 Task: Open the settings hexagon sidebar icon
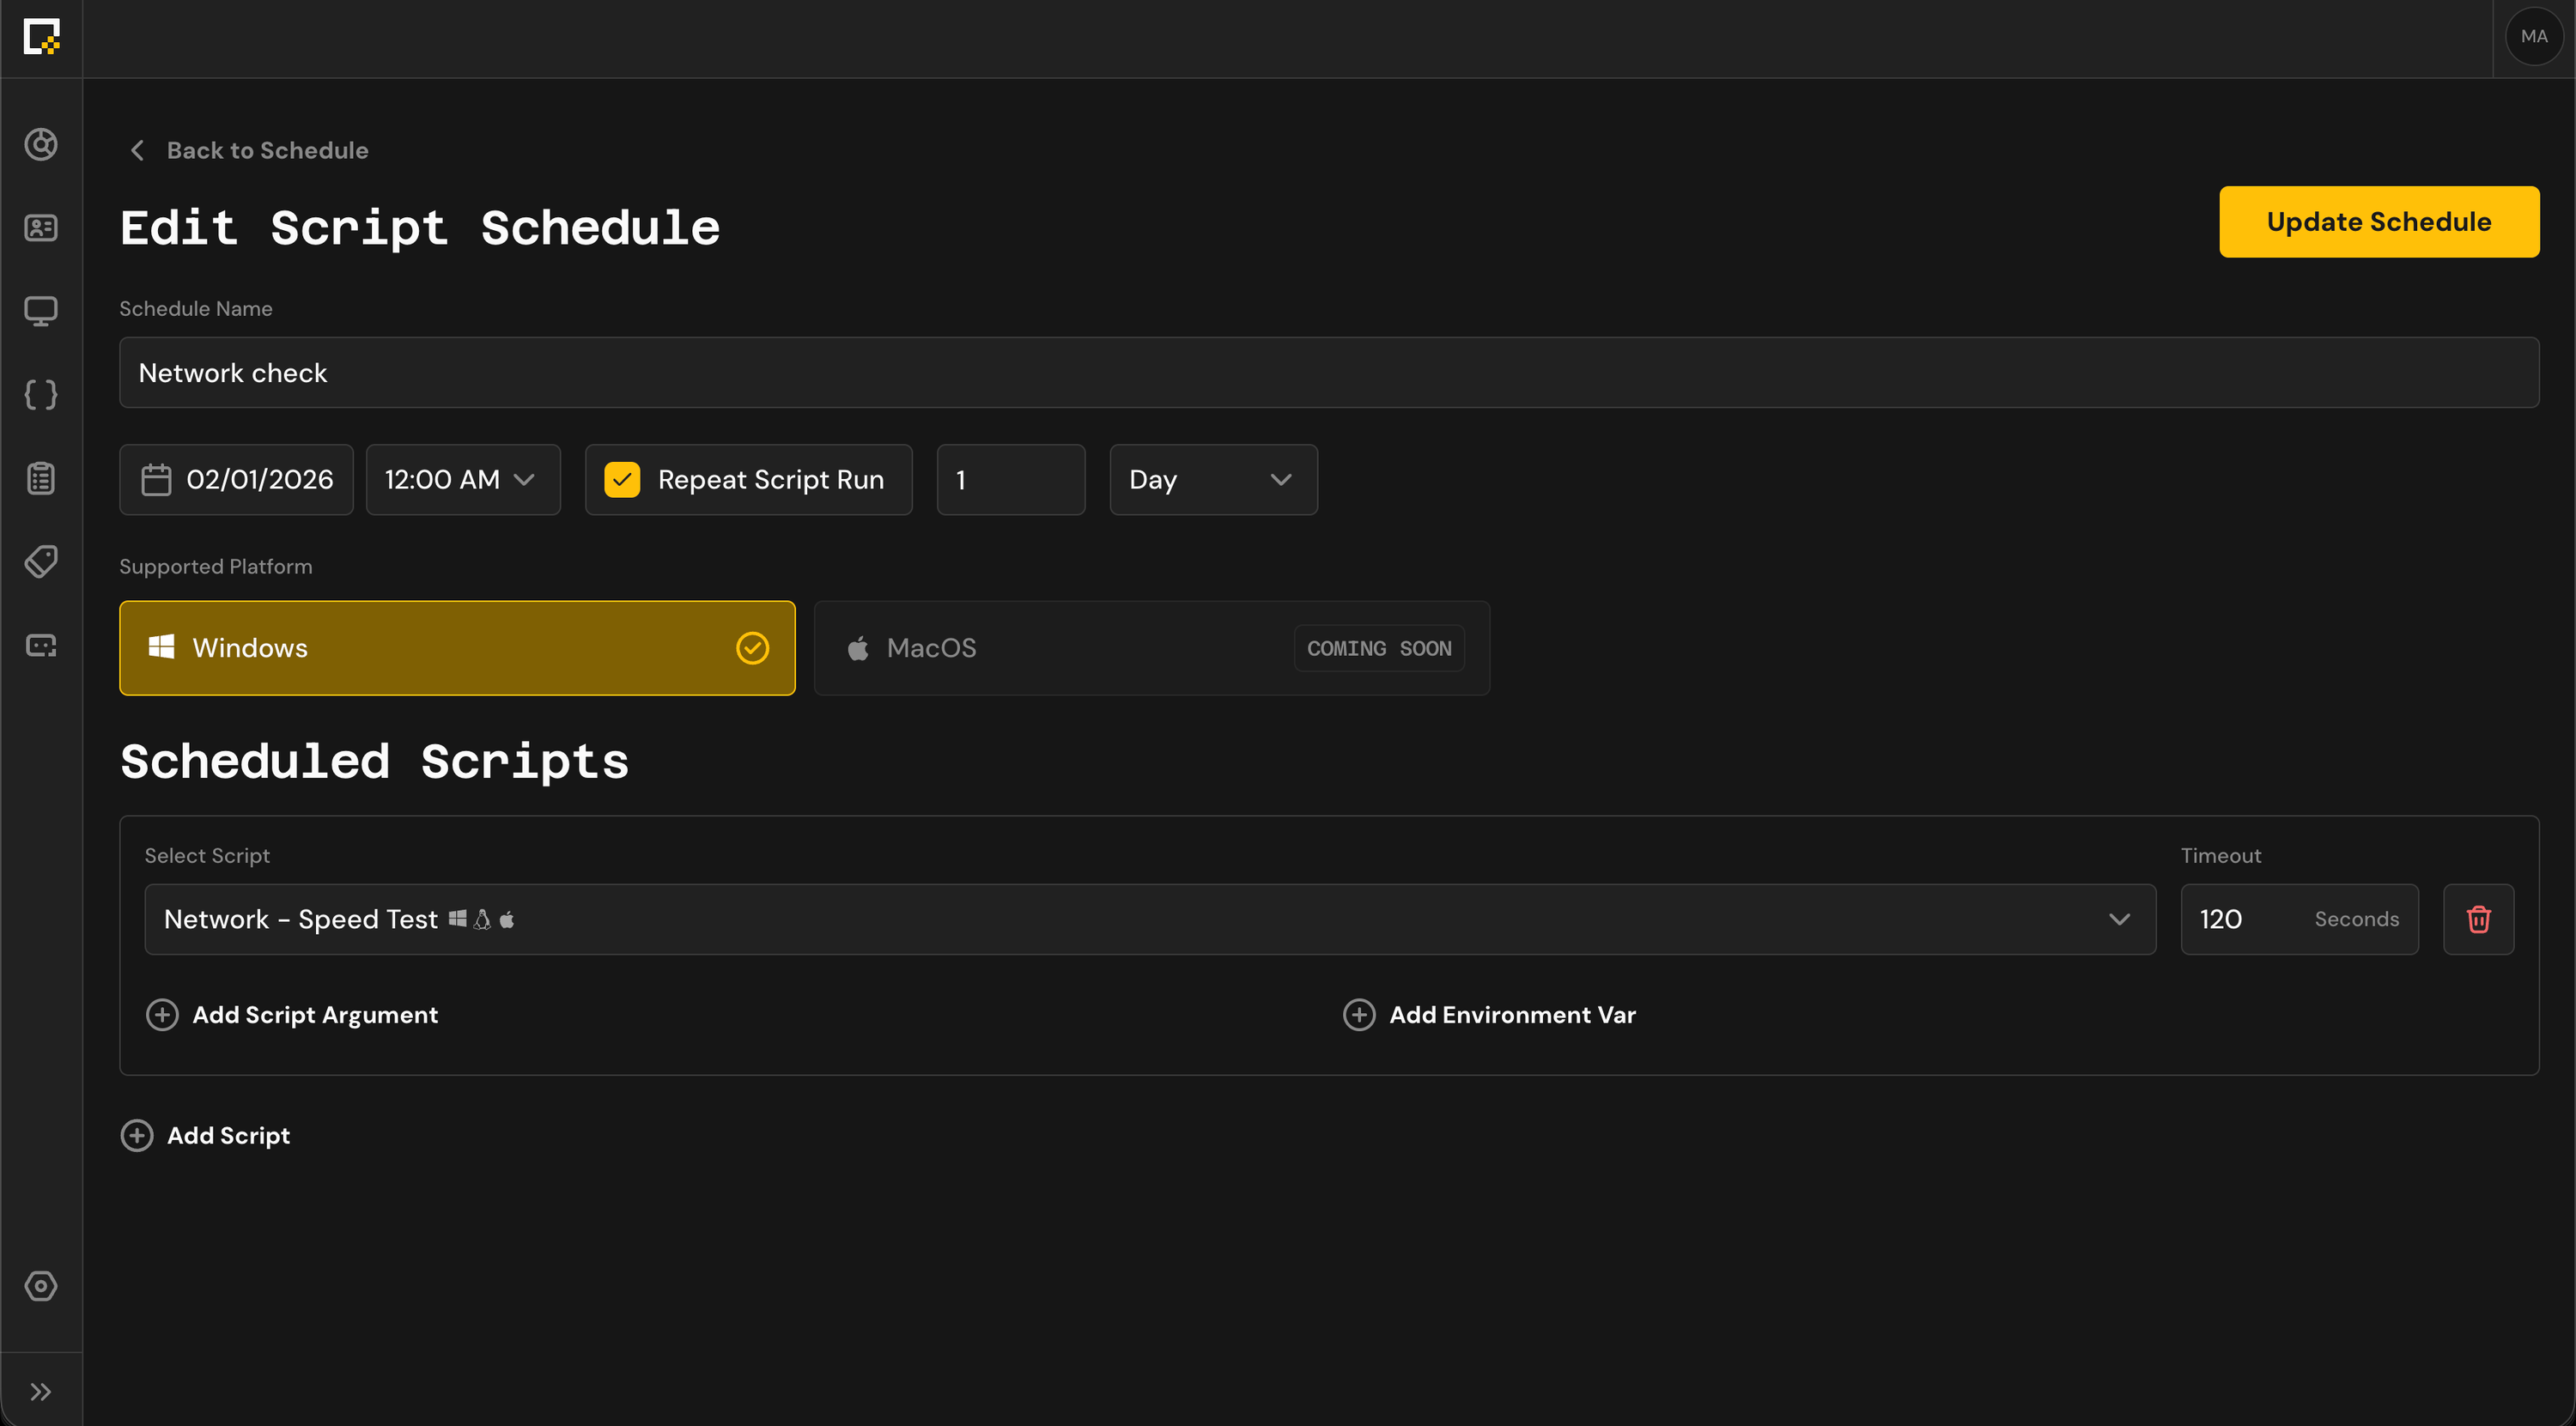coord(41,1285)
